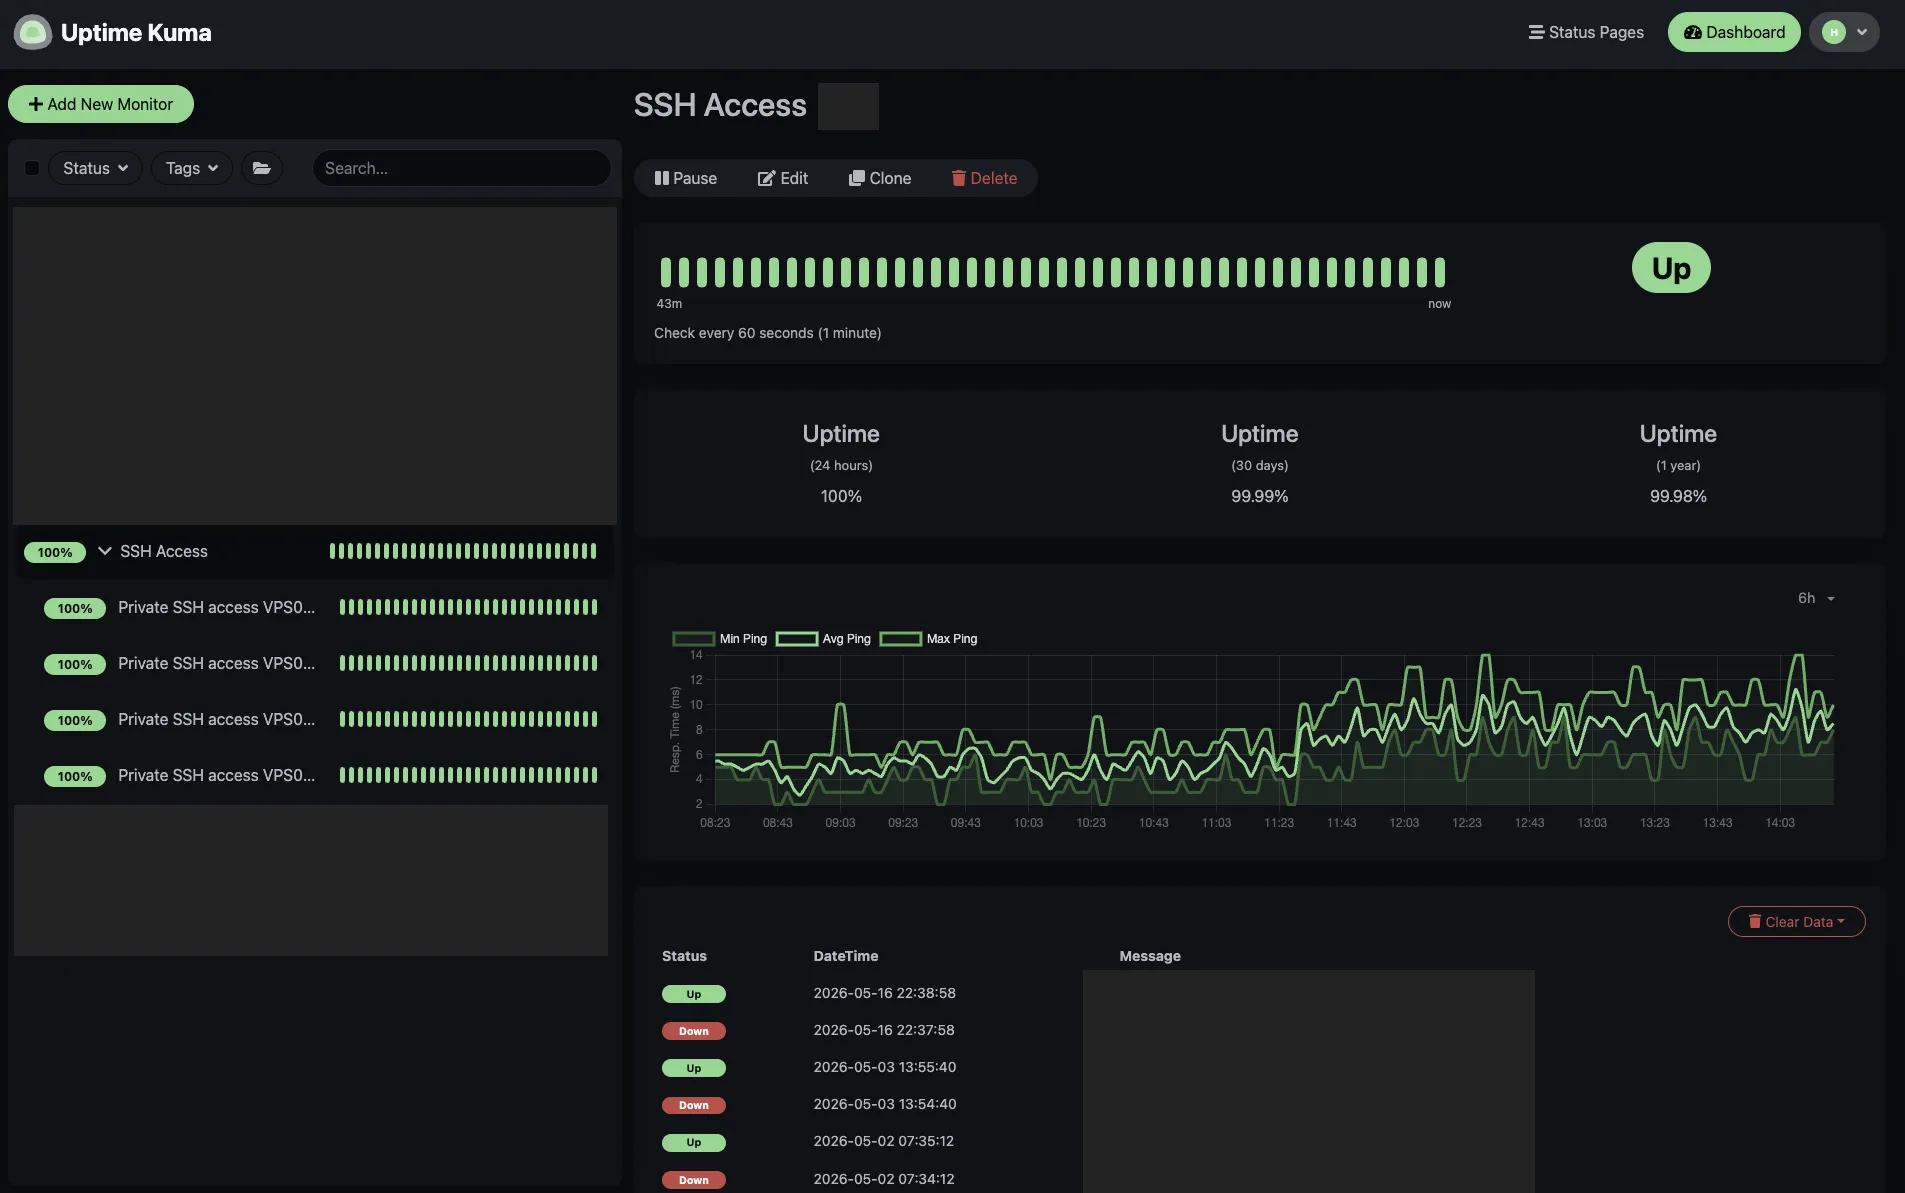
Task: Edit the SSH Access monitor
Action: point(783,178)
